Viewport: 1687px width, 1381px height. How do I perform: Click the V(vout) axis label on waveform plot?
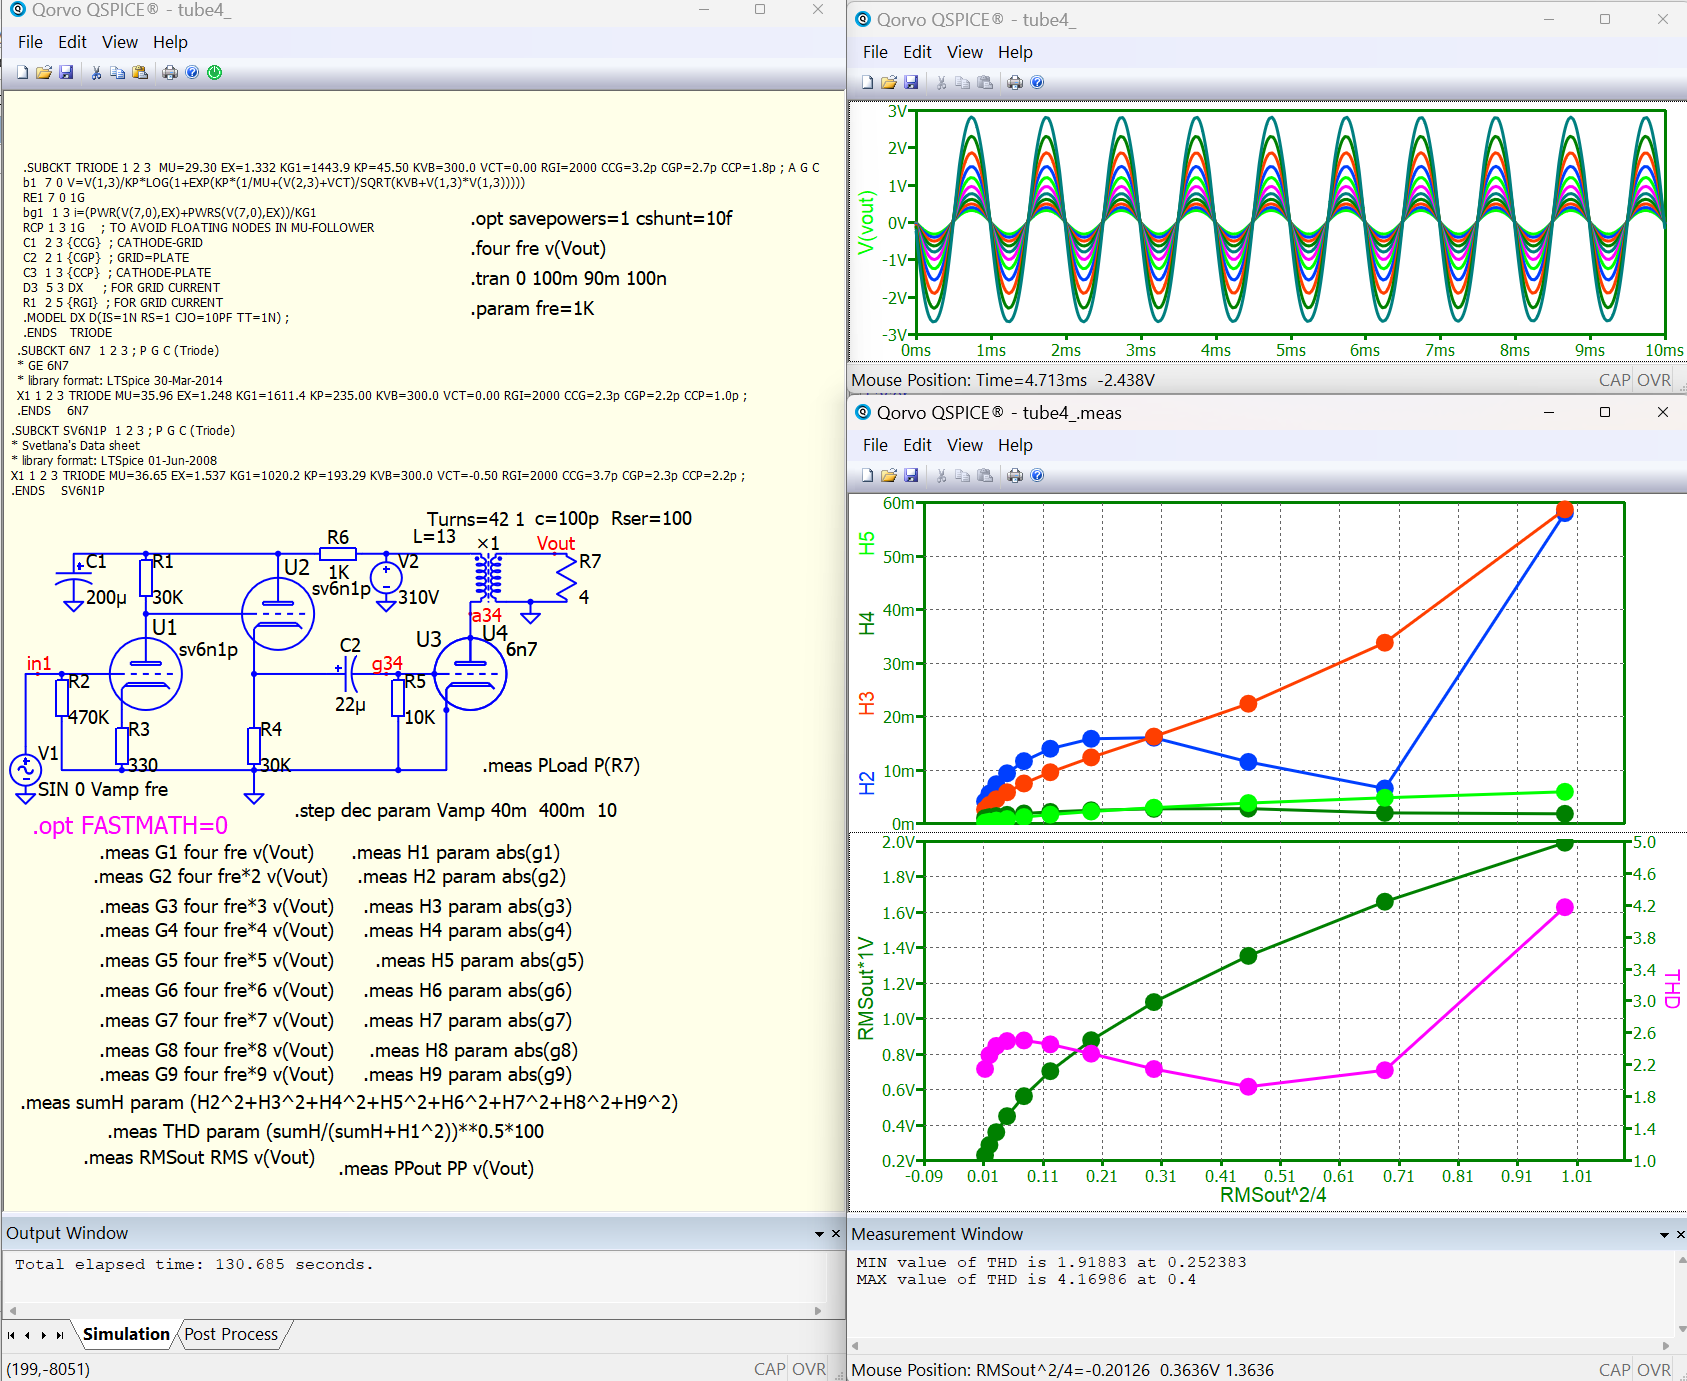point(867,223)
